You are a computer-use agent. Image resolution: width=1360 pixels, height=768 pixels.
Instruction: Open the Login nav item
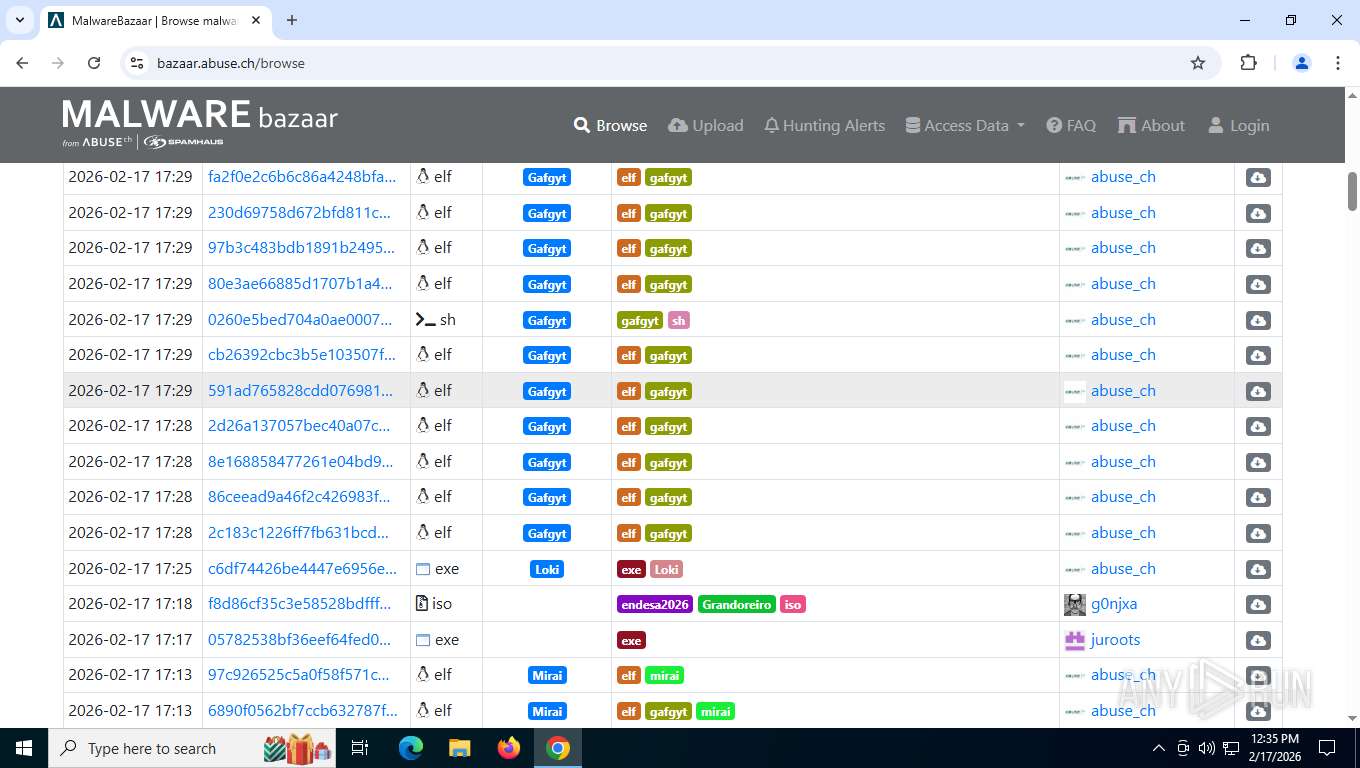click(x=1238, y=125)
